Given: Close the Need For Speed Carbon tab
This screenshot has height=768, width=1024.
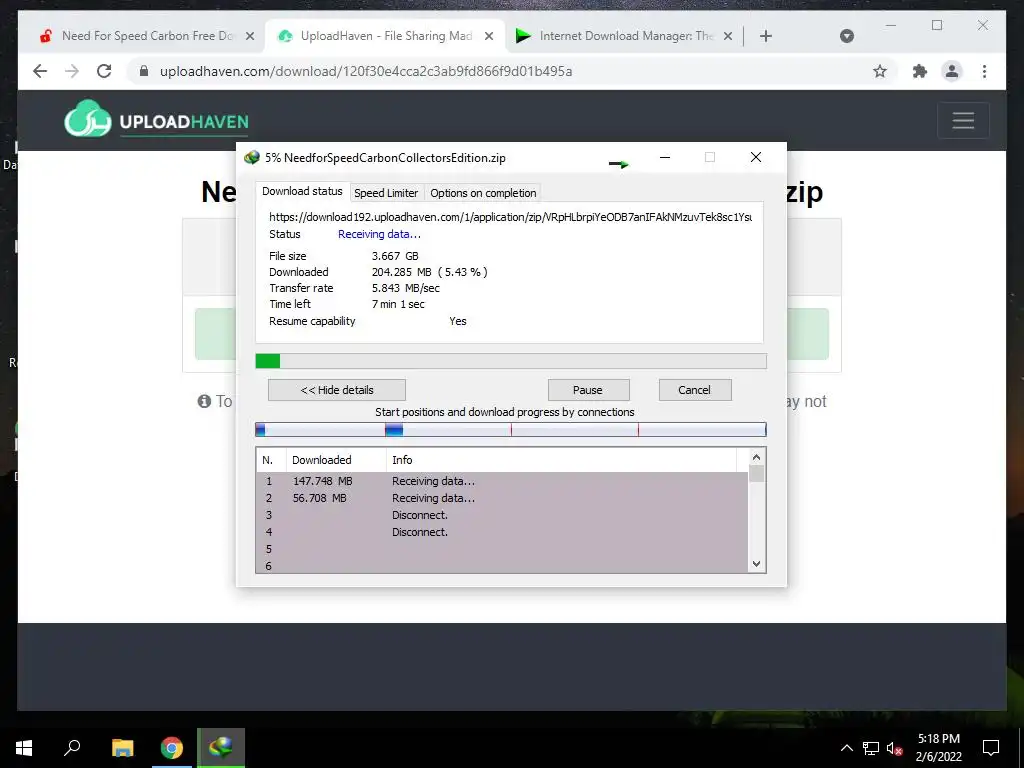Looking at the screenshot, I should click(x=249, y=36).
